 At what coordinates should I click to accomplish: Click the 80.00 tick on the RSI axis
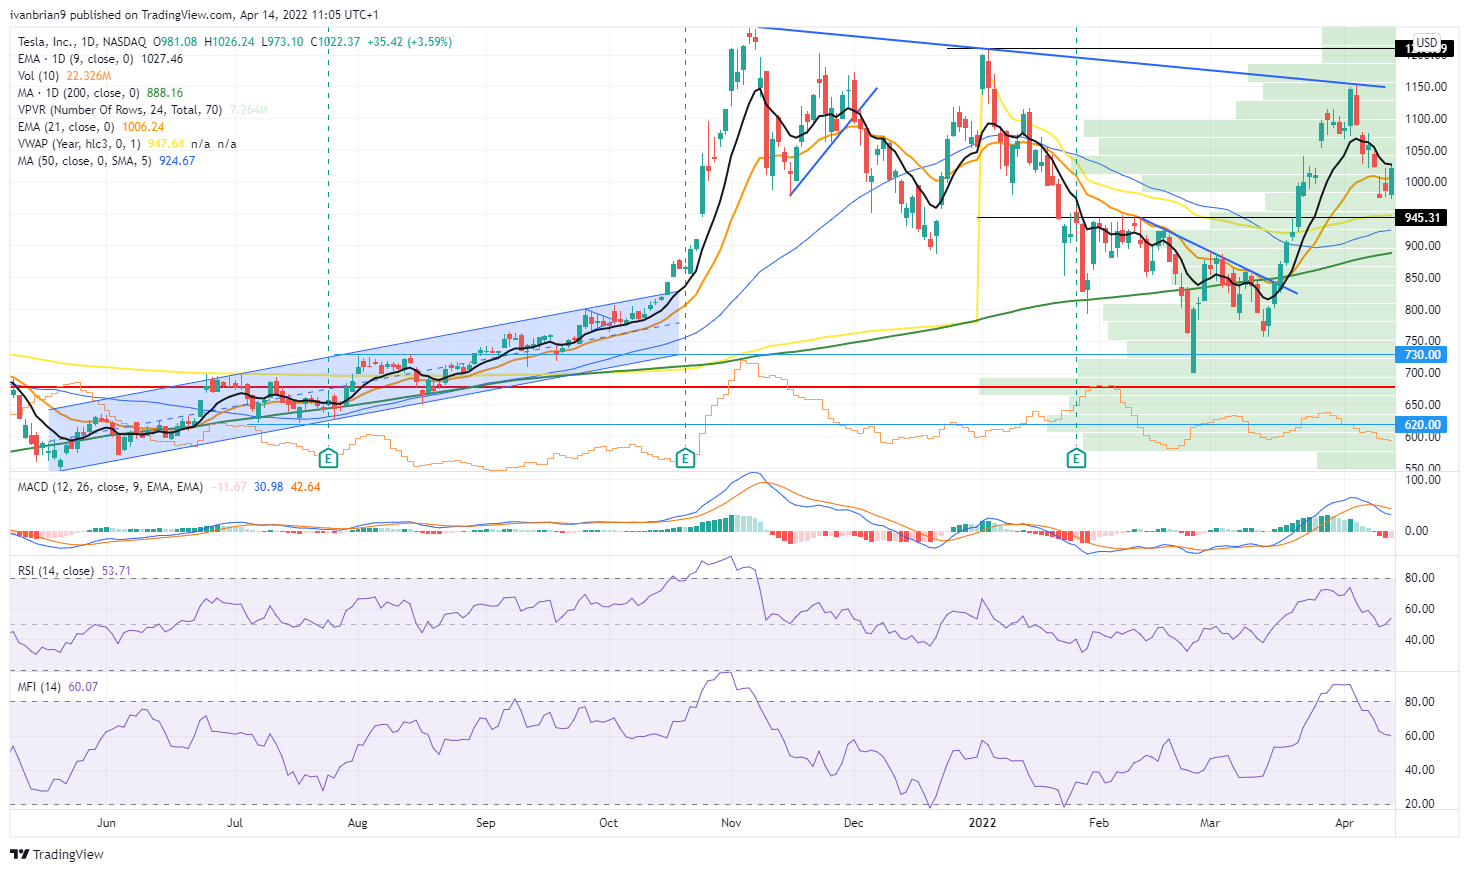(x=1420, y=578)
